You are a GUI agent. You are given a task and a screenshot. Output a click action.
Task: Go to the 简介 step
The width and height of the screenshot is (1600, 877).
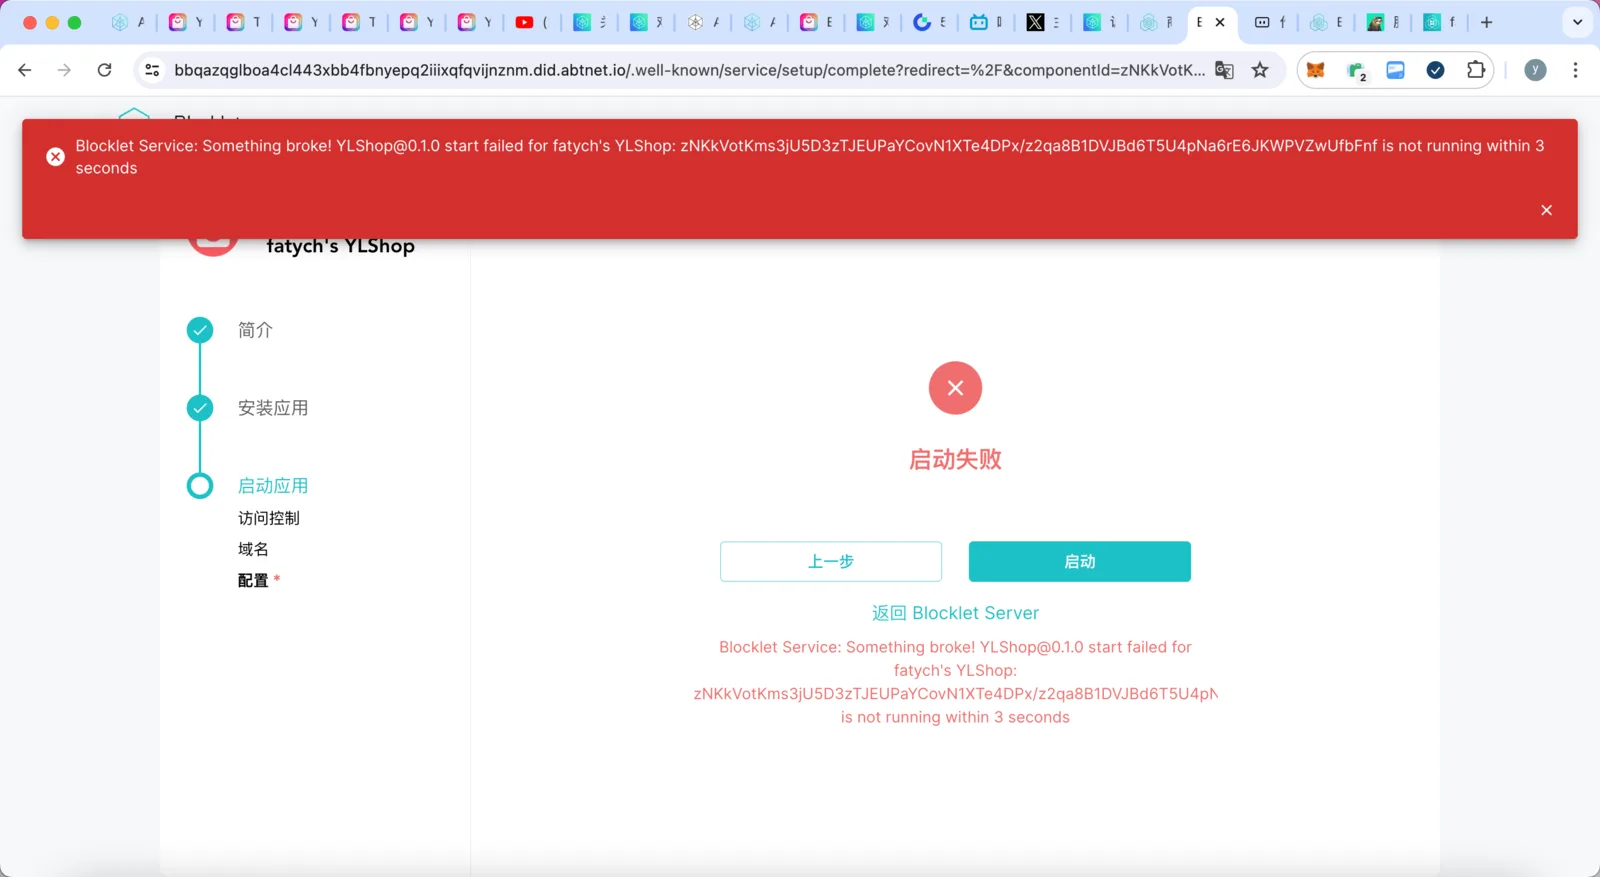point(255,330)
